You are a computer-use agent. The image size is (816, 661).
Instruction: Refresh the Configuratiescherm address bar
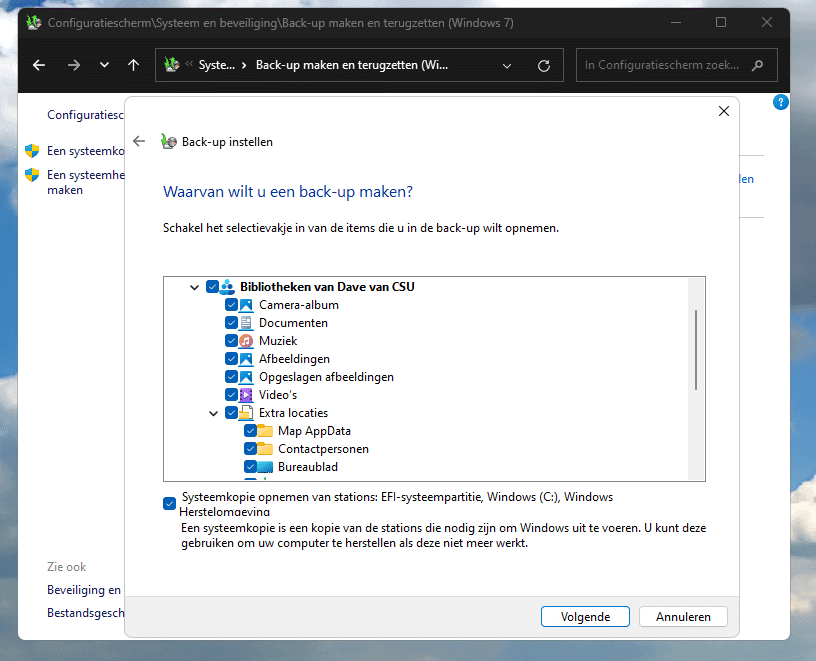(544, 65)
